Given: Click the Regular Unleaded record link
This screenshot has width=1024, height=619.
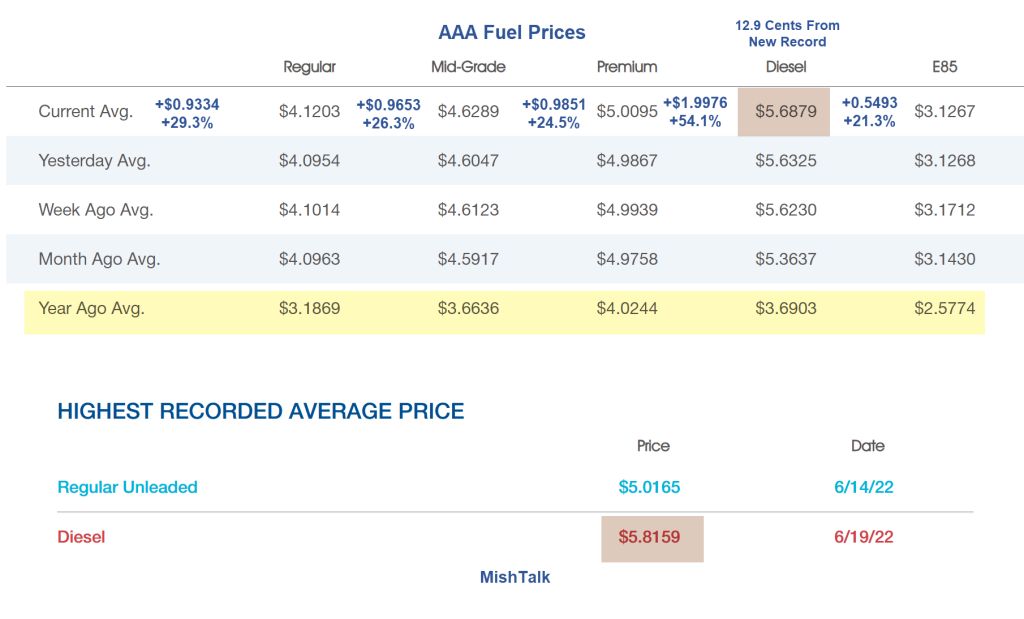Looking at the screenshot, I should pos(127,487).
